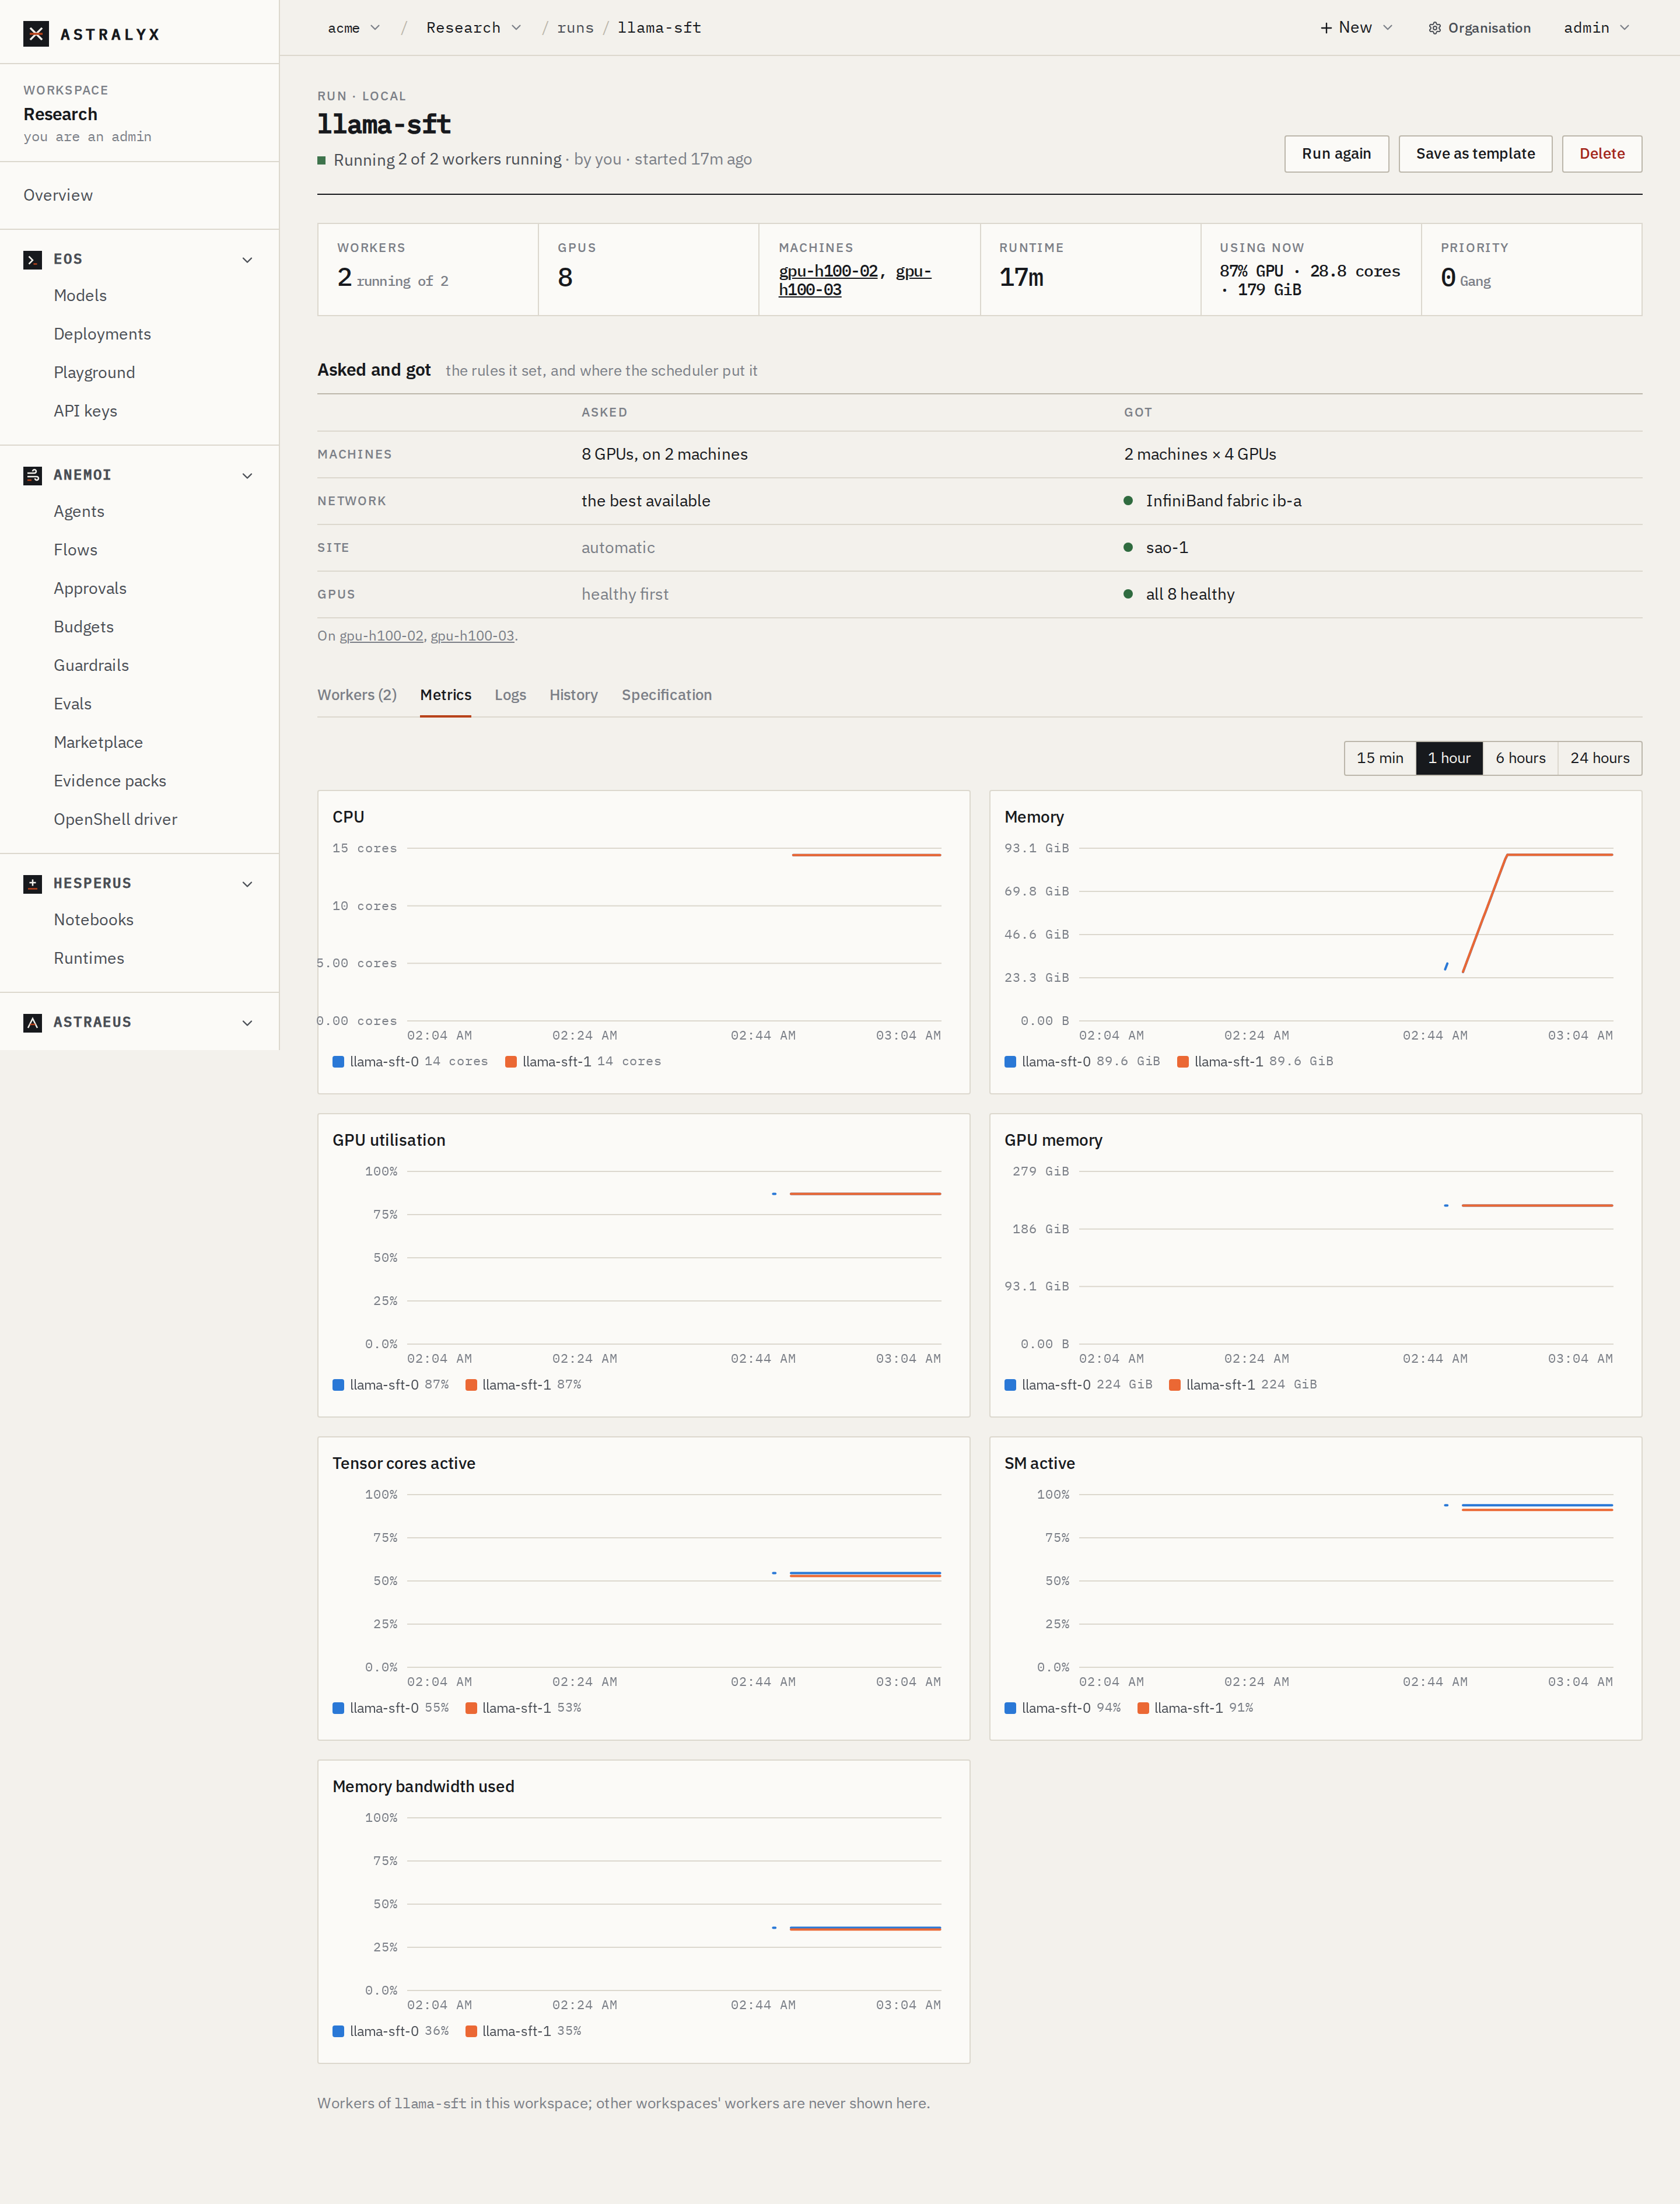Open the New menu in top bar

pyautogui.click(x=1356, y=28)
